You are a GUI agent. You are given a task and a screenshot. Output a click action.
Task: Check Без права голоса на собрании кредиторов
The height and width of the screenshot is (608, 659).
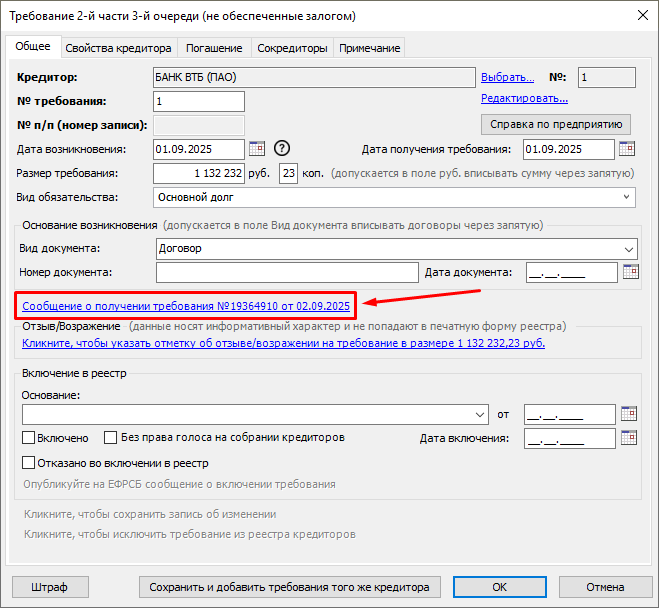[x=111, y=438]
